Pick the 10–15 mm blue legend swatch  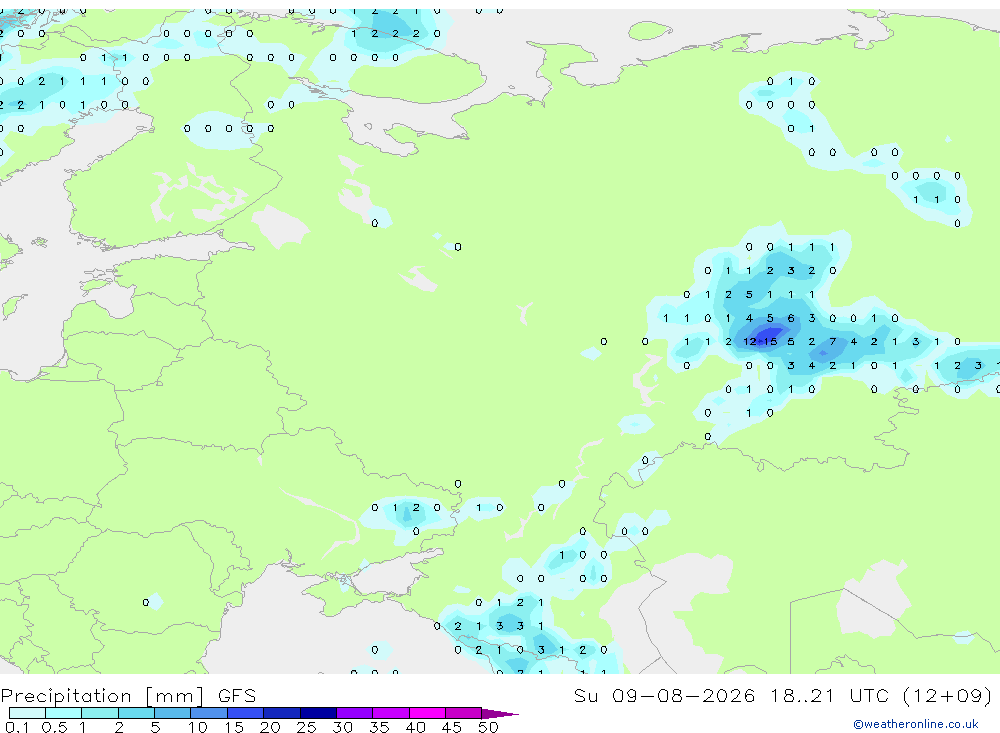point(209,713)
